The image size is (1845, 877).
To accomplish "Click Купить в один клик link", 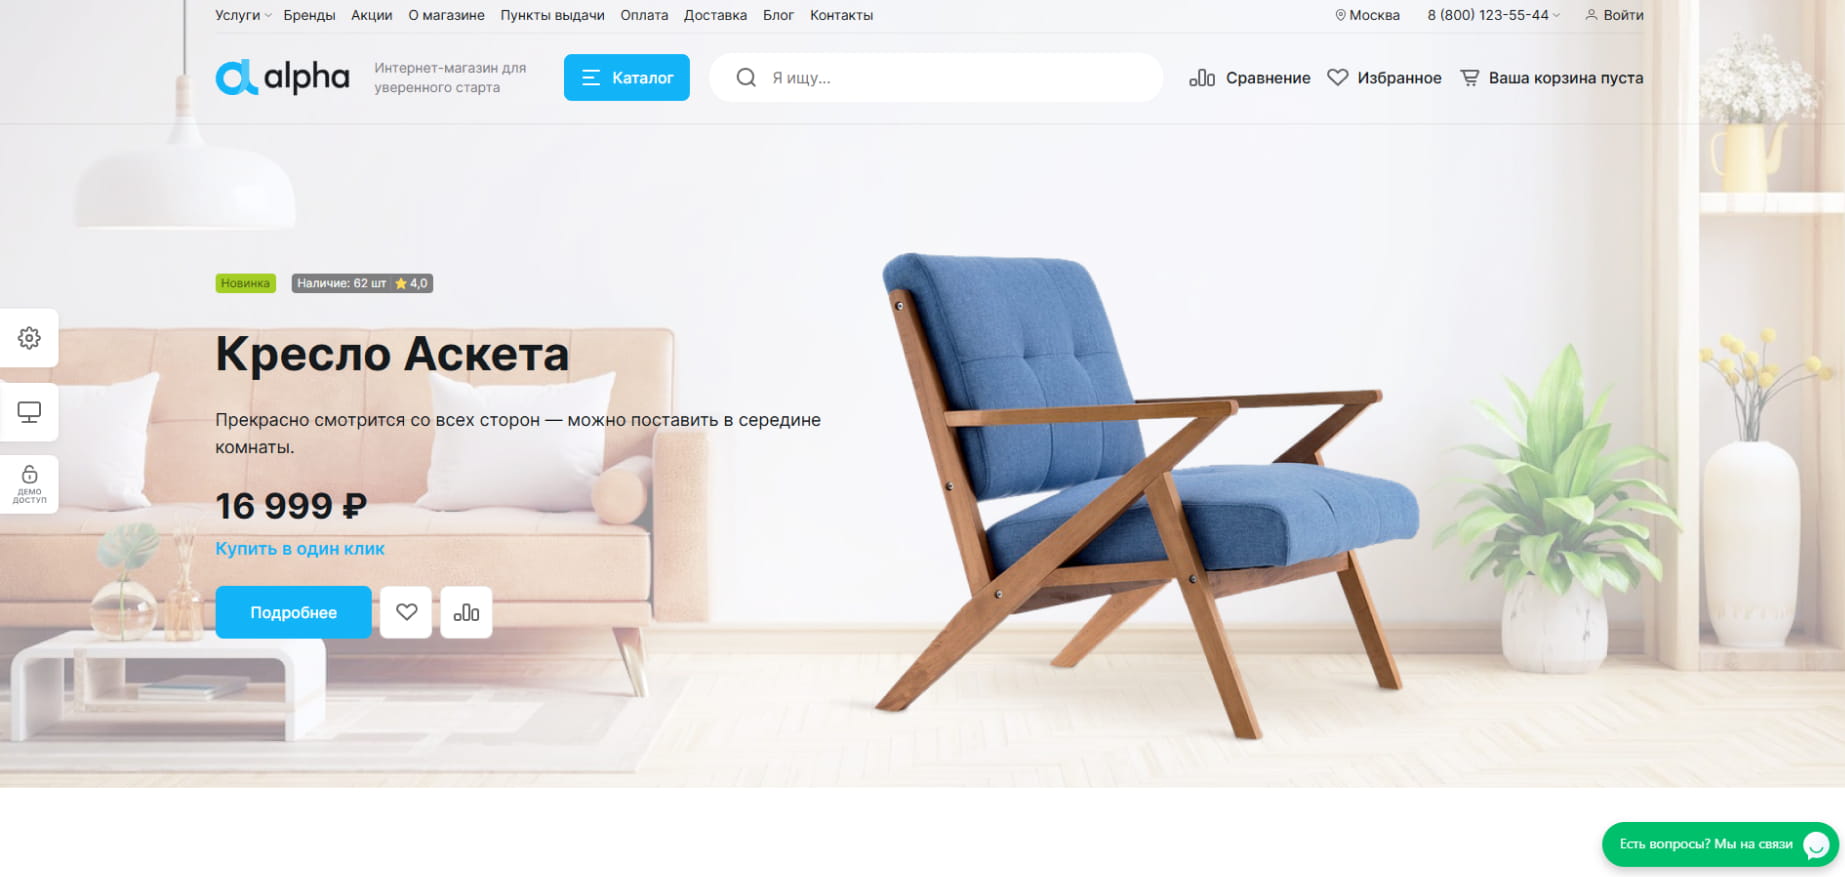I will [x=300, y=548].
